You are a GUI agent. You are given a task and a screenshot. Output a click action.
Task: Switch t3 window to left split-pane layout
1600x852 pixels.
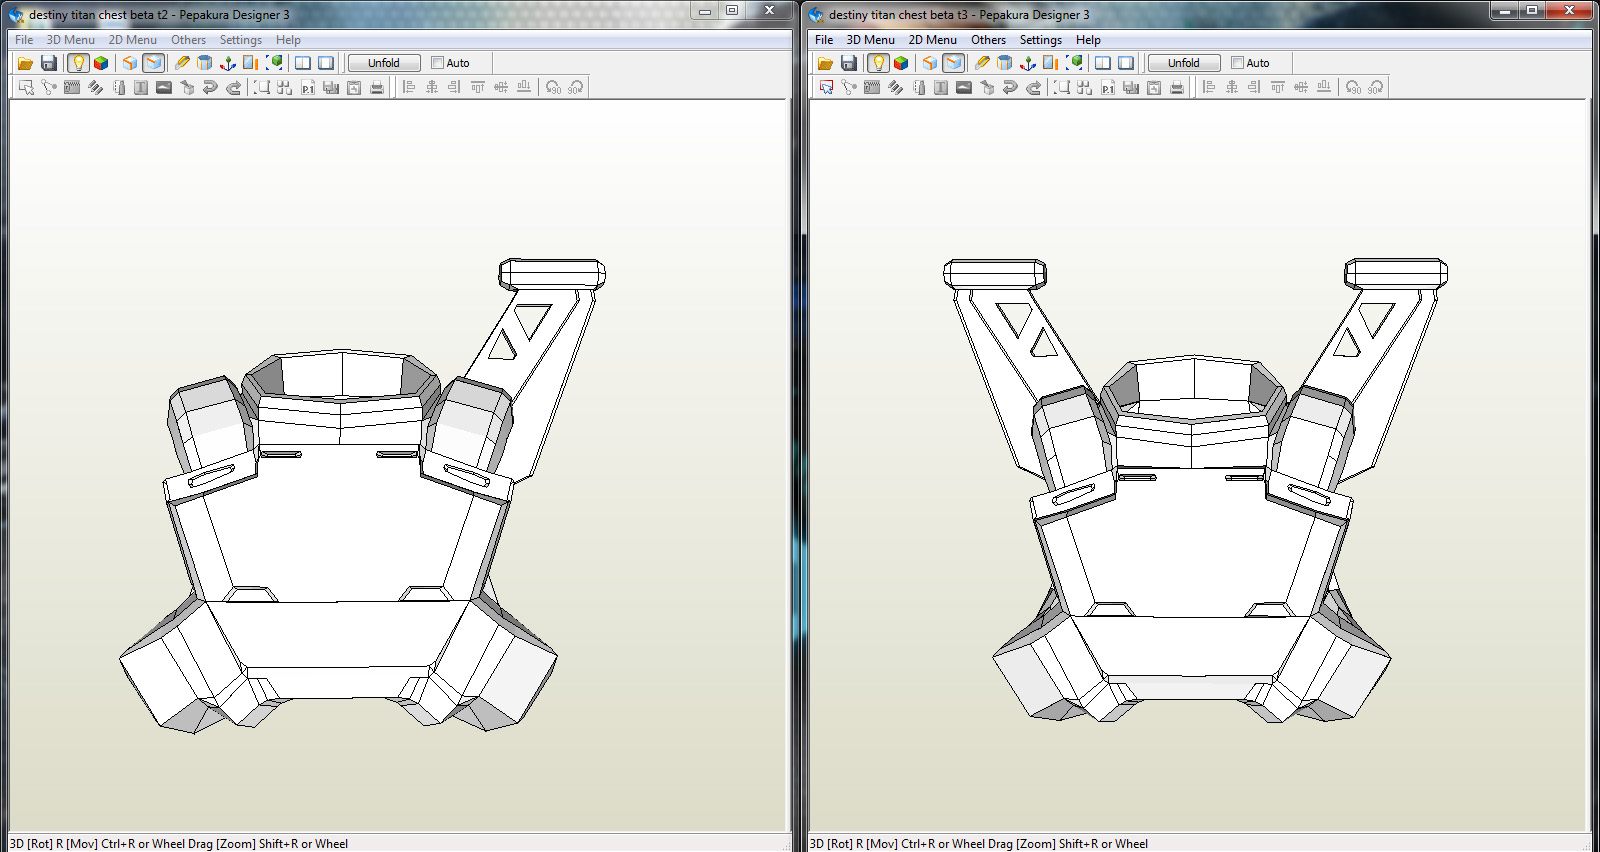1103,63
